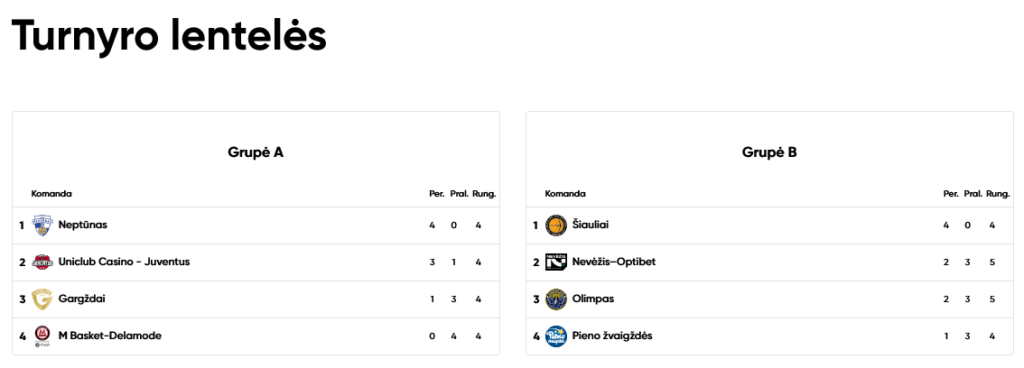Open the M Basket-Delamode team page
The width and height of the screenshot is (1024, 368).
point(110,336)
